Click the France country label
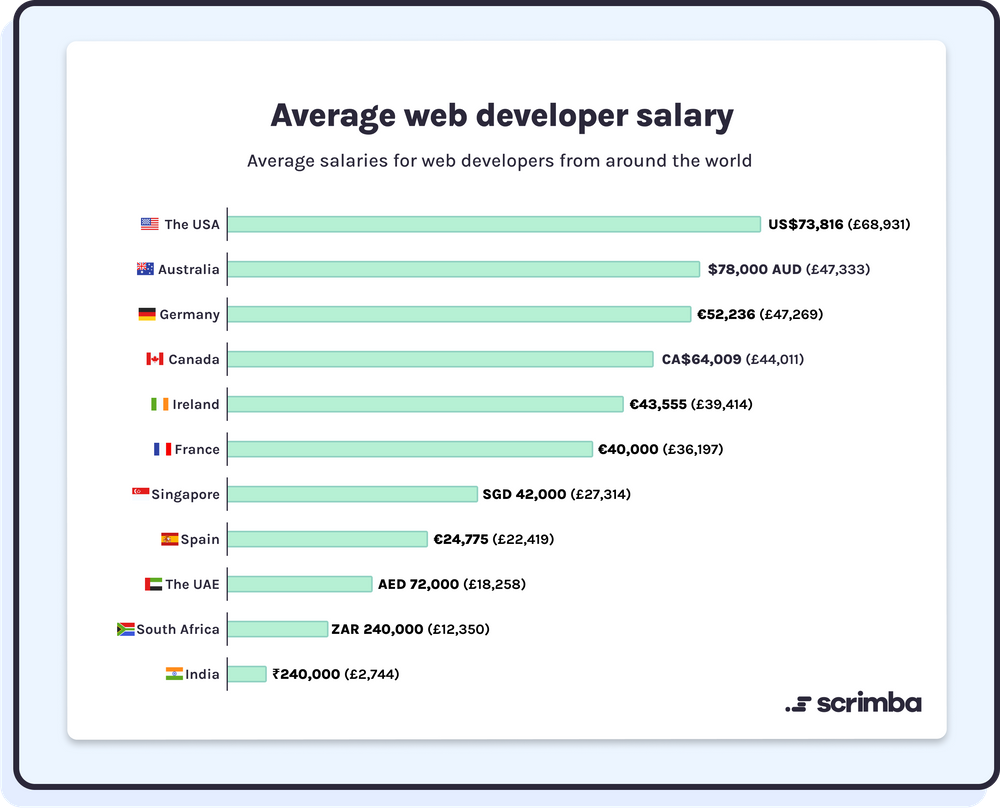The width and height of the screenshot is (1000, 808). [x=198, y=449]
